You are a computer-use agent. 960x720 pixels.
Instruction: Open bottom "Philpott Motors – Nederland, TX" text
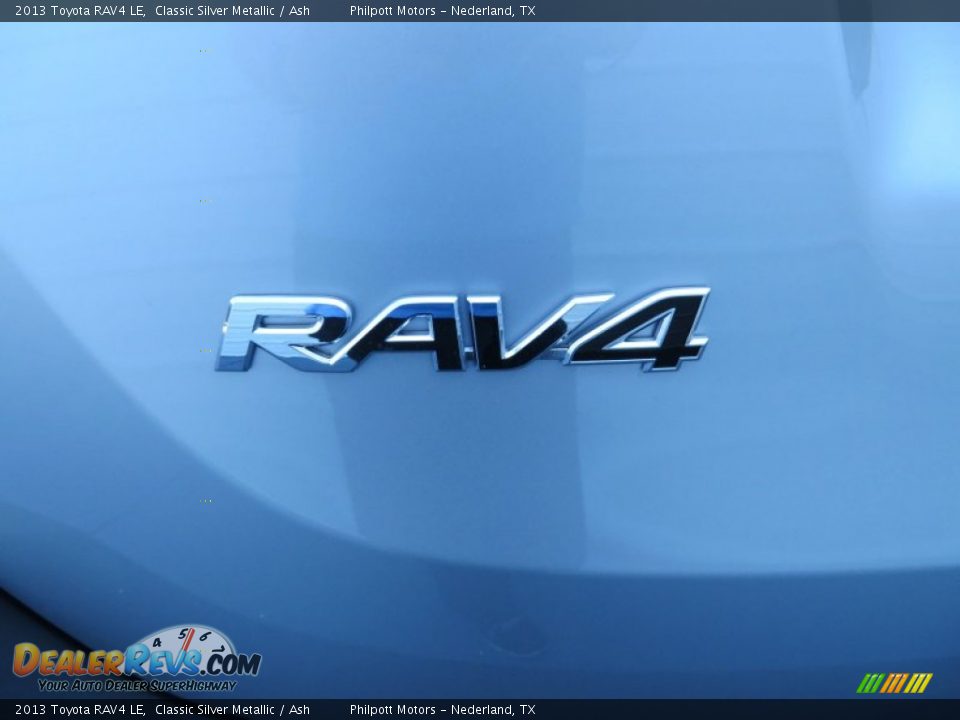coord(442,710)
